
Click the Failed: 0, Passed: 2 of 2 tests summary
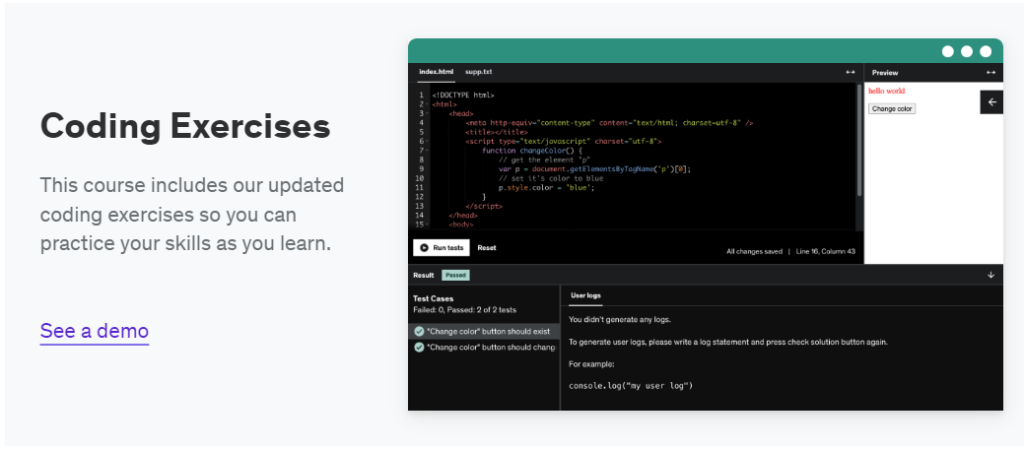click(464, 310)
